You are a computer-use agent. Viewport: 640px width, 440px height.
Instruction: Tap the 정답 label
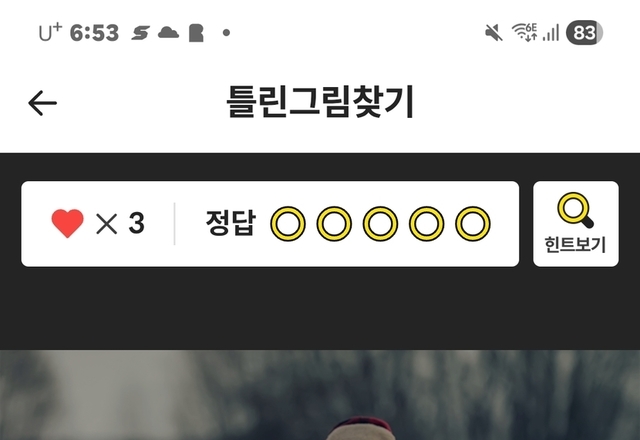[x=231, y=223]
